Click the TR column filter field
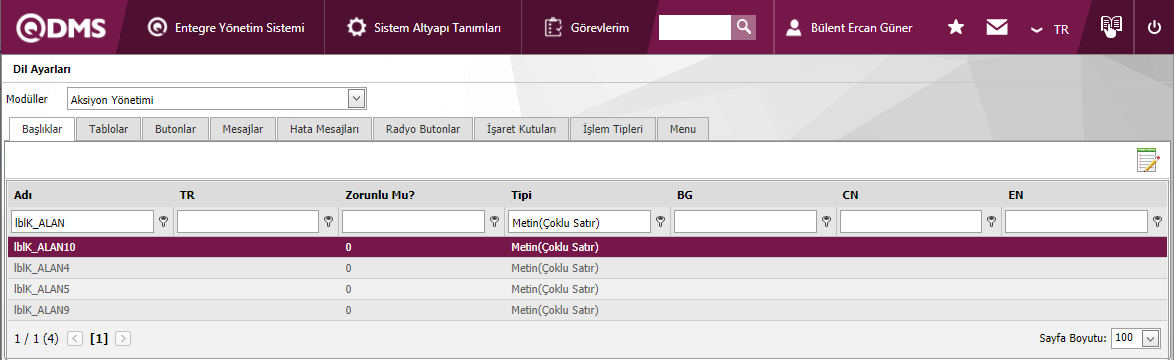1174x360 pixels. [x=248, y=222]
